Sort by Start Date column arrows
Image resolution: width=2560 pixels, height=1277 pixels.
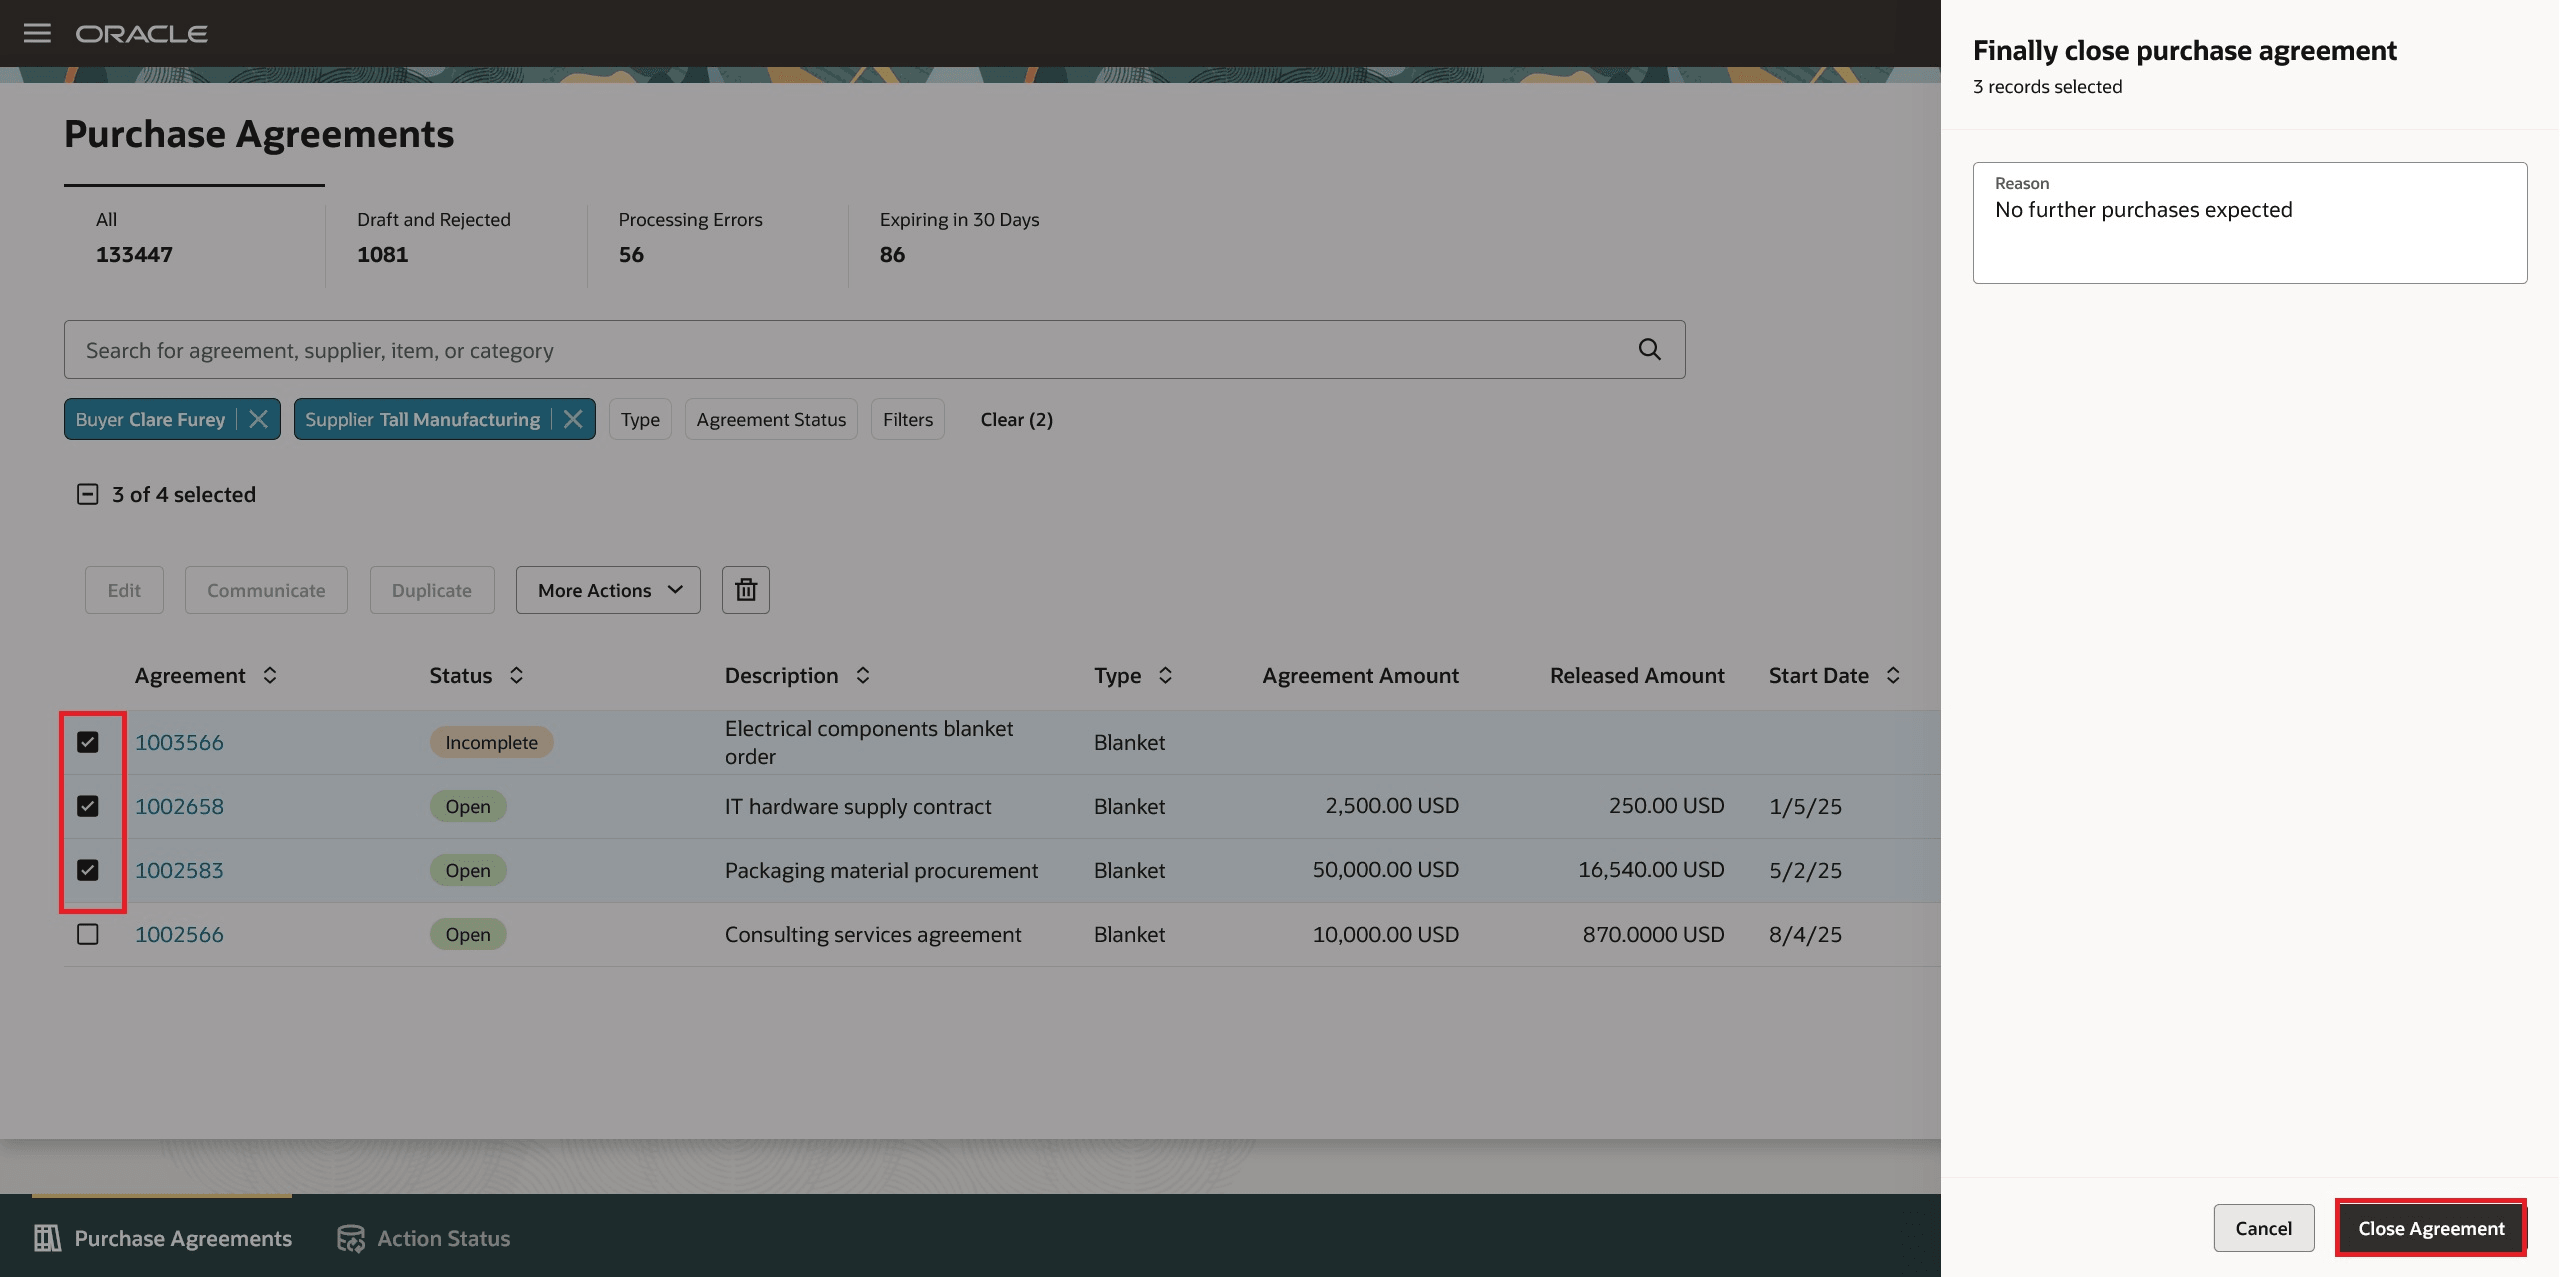(1892, 676)
